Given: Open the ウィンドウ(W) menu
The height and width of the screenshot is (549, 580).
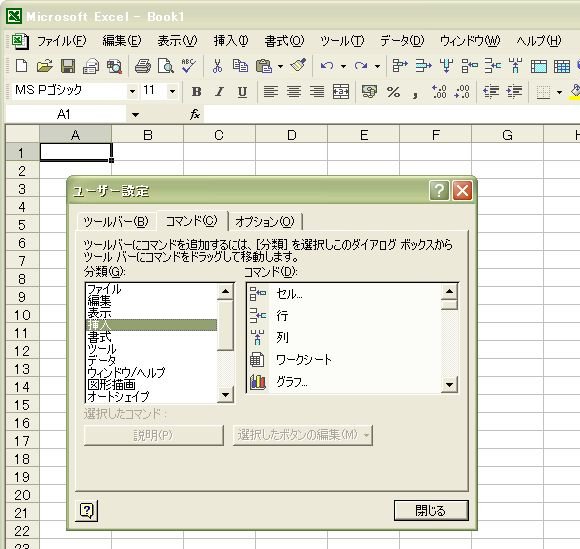Looking at the screenshot, I should (470, 41).
